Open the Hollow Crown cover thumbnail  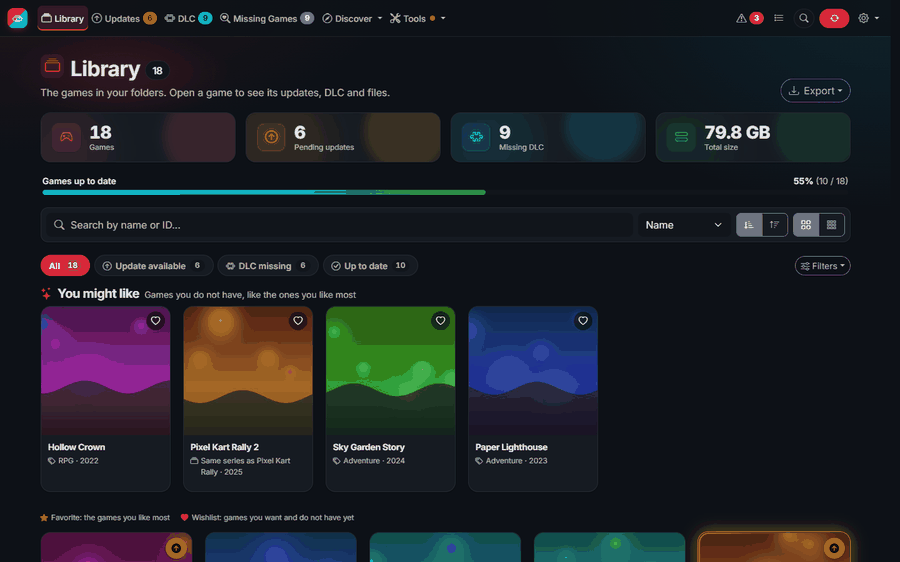[106, 371]
